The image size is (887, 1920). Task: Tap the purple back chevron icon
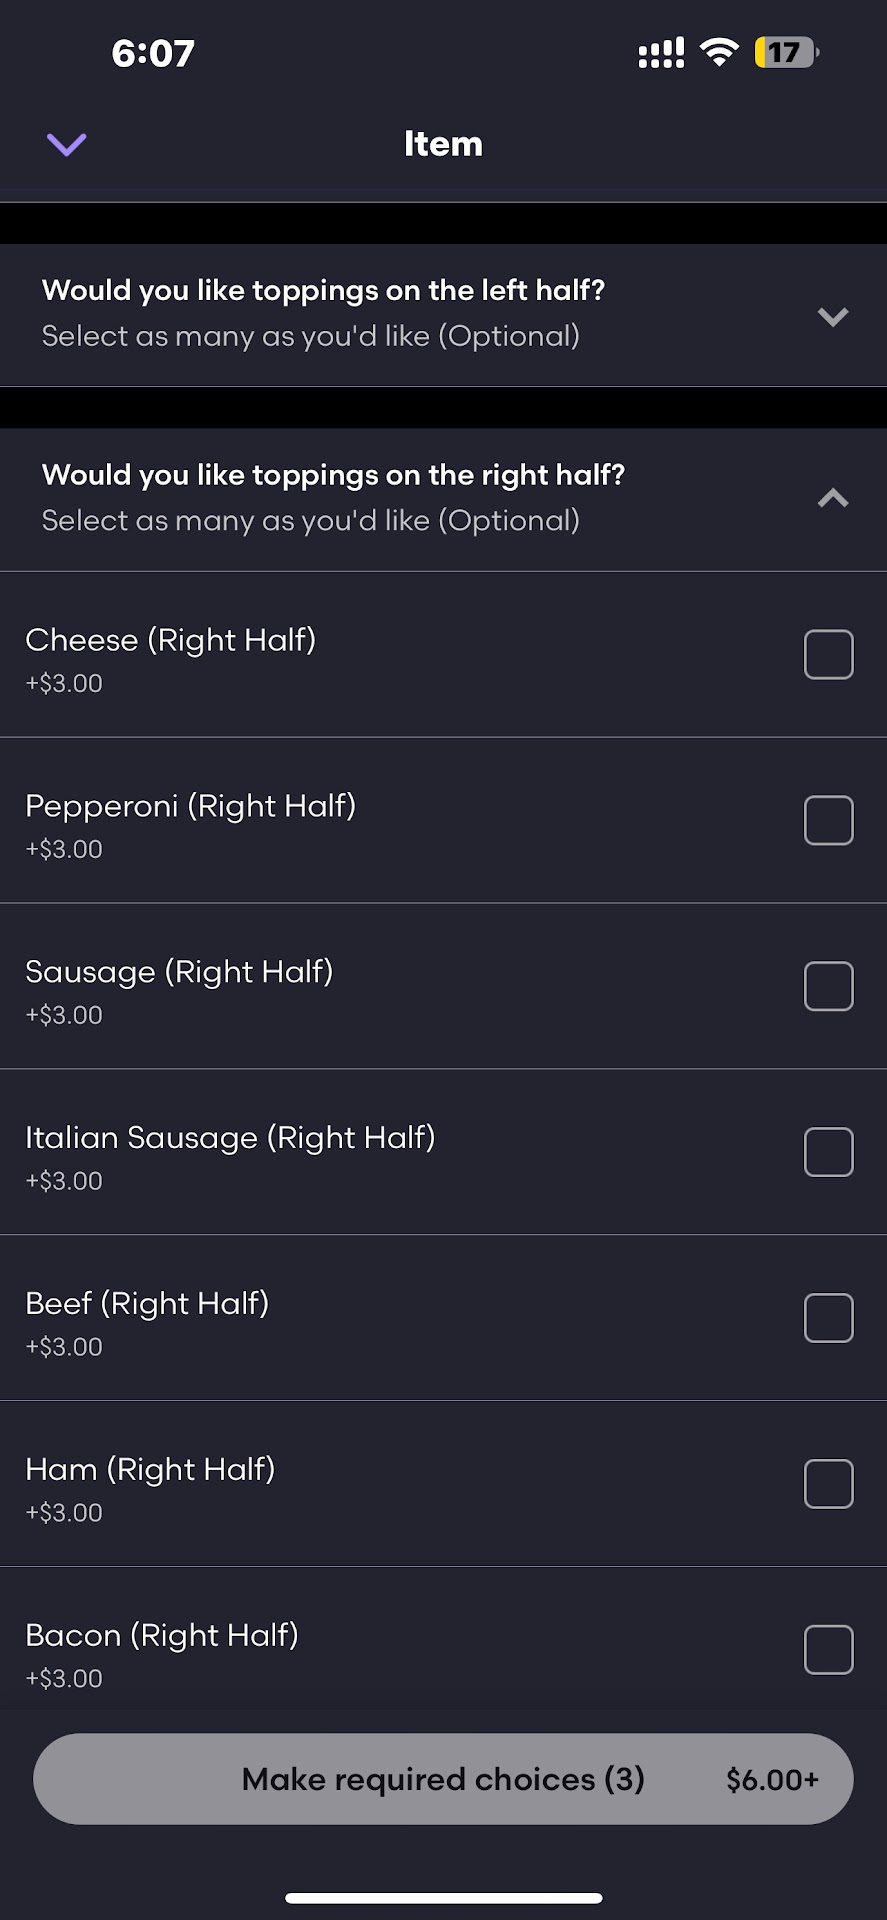point(66,145)
